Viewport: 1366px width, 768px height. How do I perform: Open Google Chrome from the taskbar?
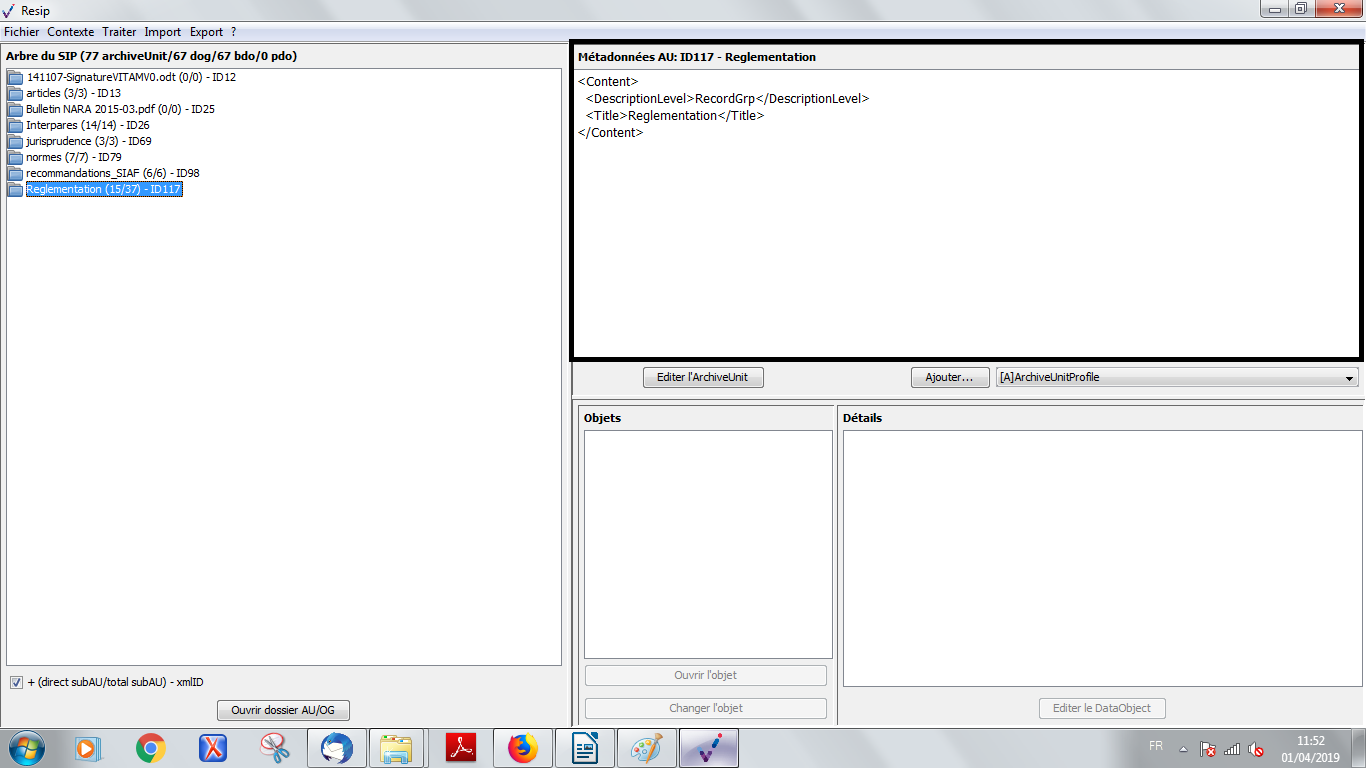tap(151, 747)
